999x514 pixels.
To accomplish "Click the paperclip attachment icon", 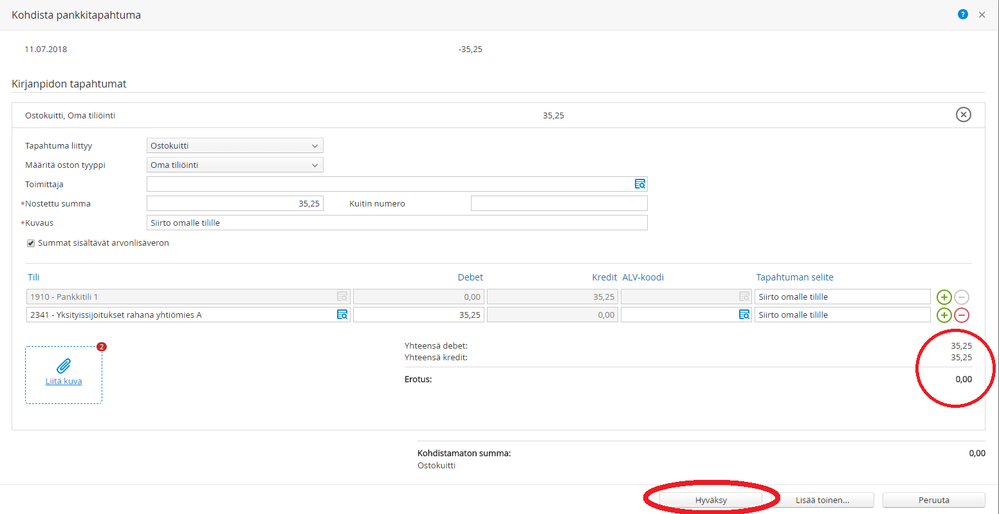I will pyautogui.click(x=64, y=366).
